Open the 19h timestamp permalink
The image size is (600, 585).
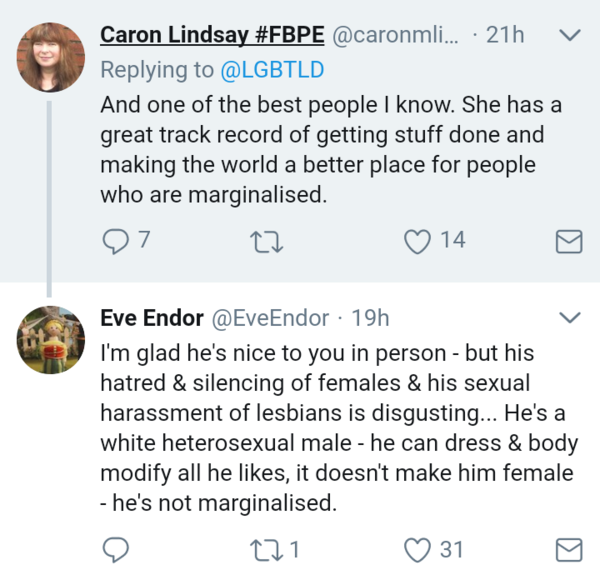(x=372, y=318)
